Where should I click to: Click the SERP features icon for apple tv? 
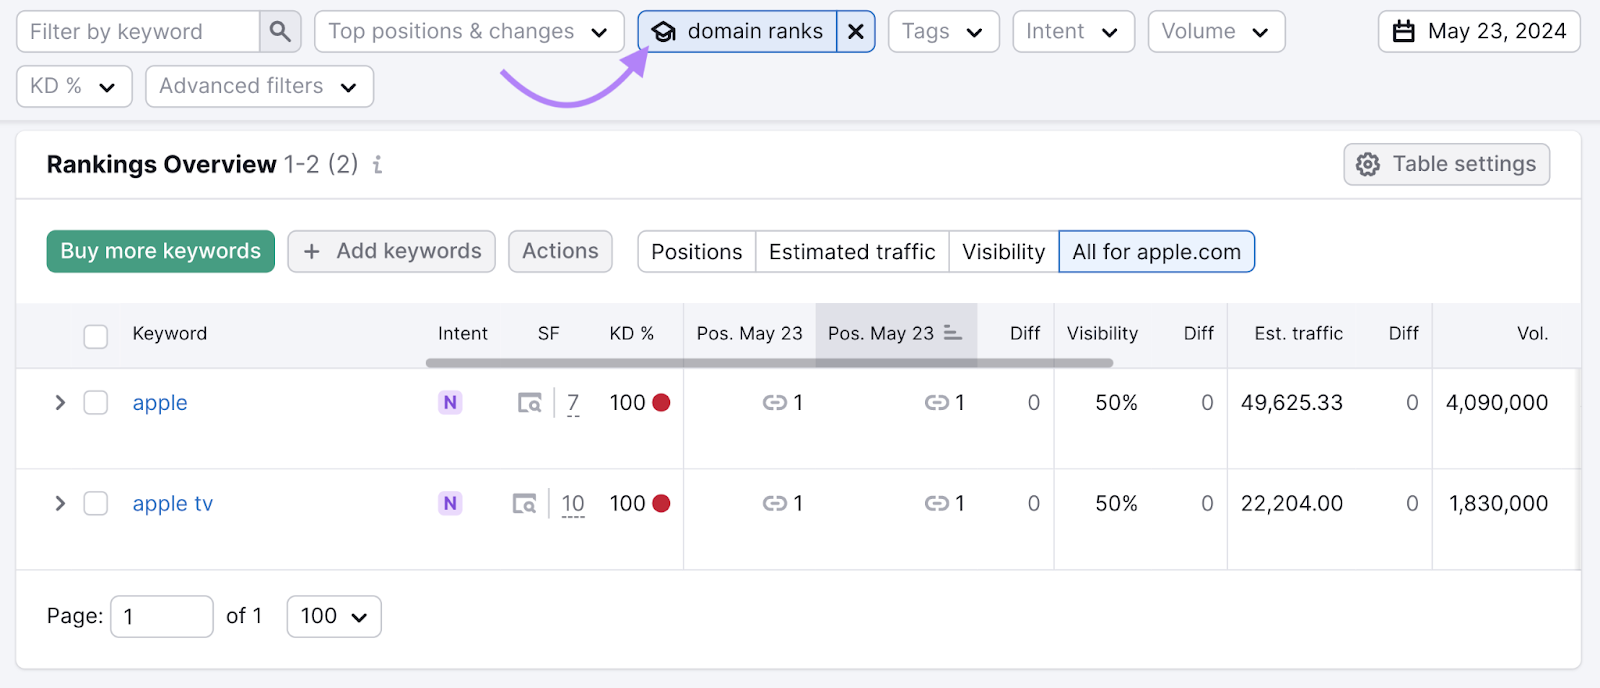[524, 504]
